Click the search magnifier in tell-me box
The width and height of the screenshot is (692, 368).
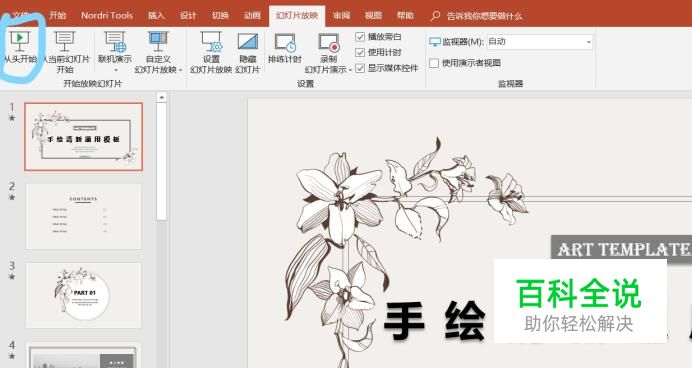[x=435, y=16]
